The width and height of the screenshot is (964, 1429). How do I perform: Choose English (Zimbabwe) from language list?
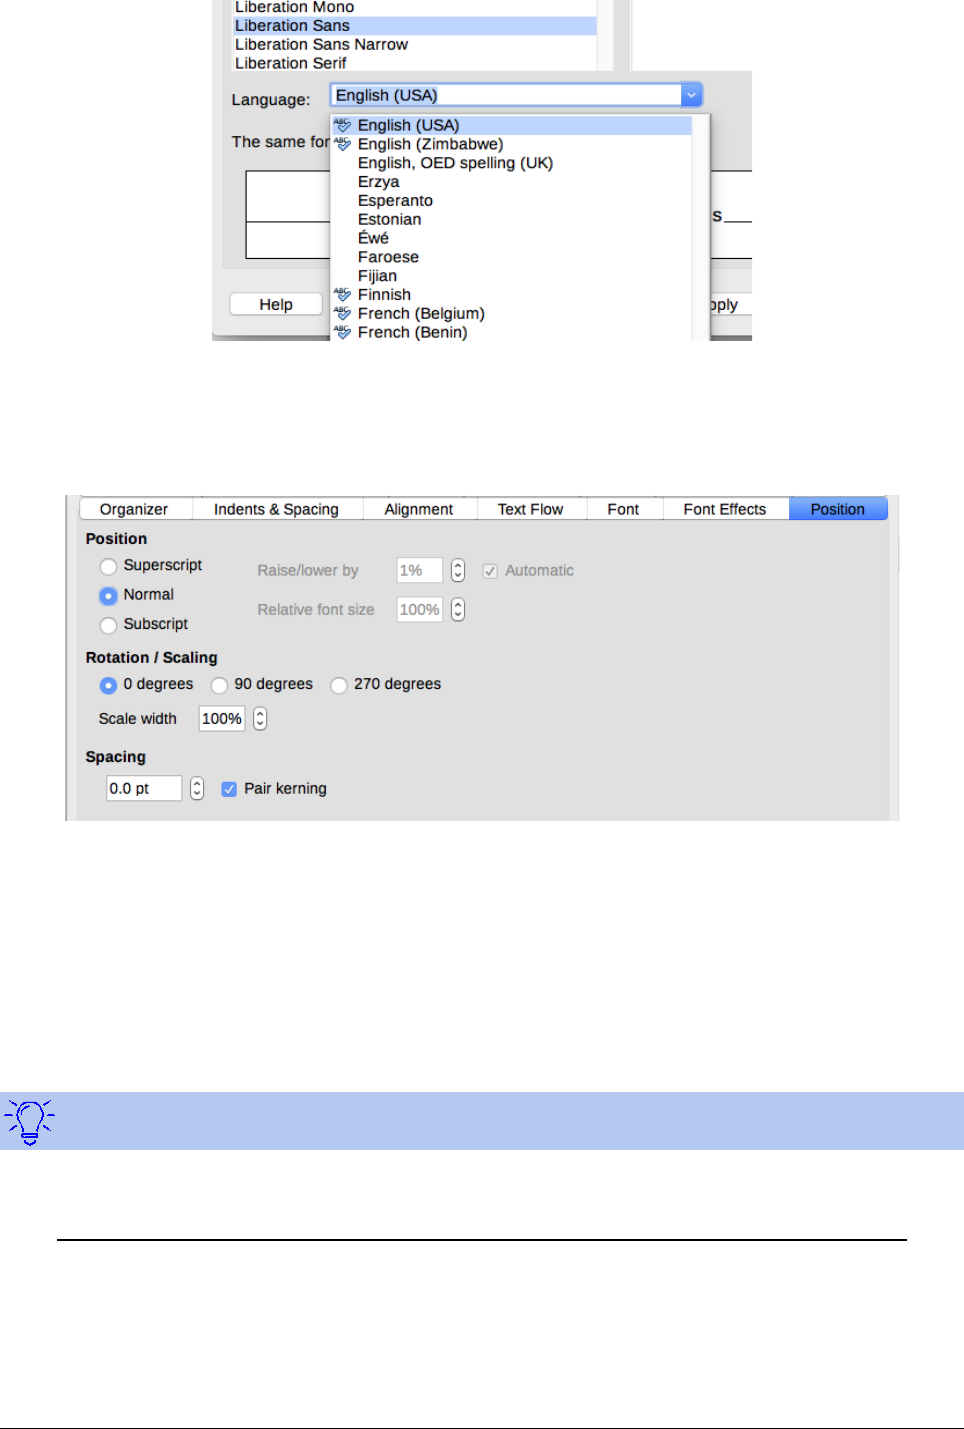pyautogui.click(x=512, y=144)
